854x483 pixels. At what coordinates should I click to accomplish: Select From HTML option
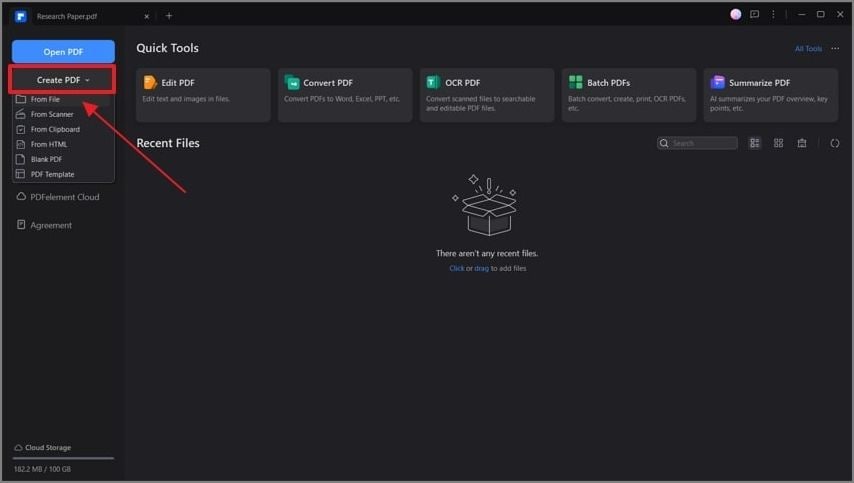point(63,144)
